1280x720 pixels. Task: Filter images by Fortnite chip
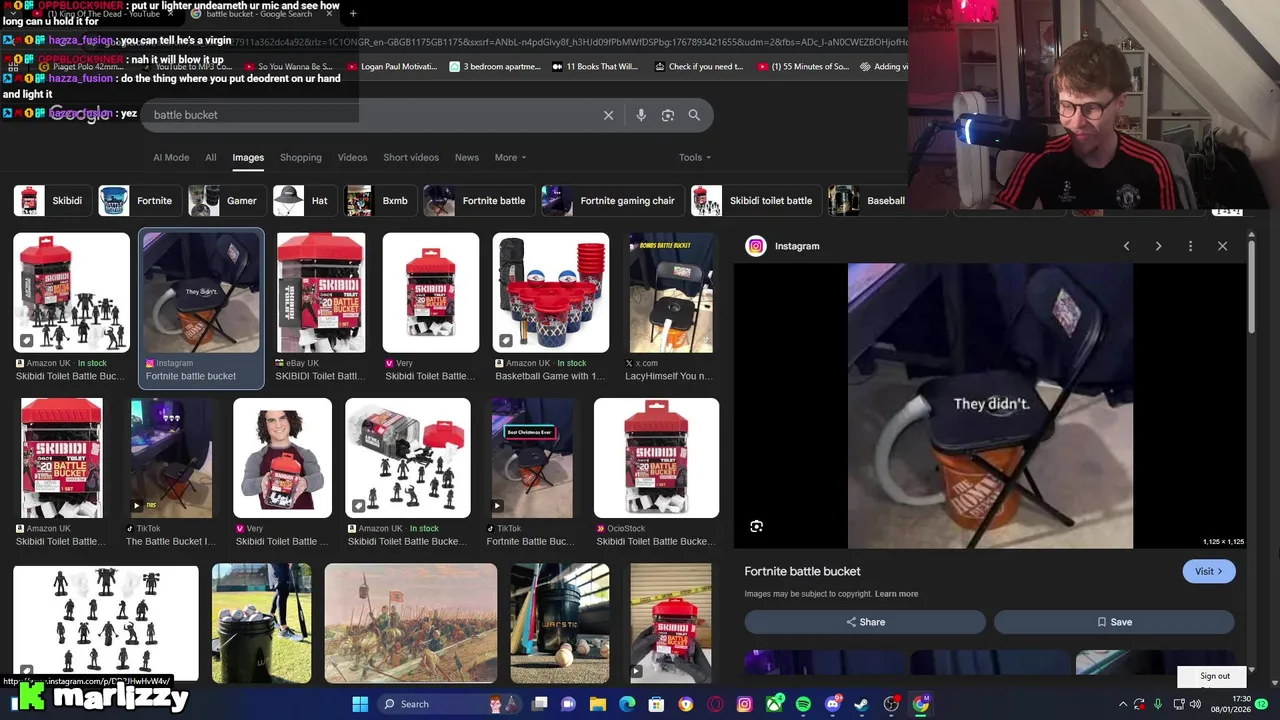click(x=140, y=201)
